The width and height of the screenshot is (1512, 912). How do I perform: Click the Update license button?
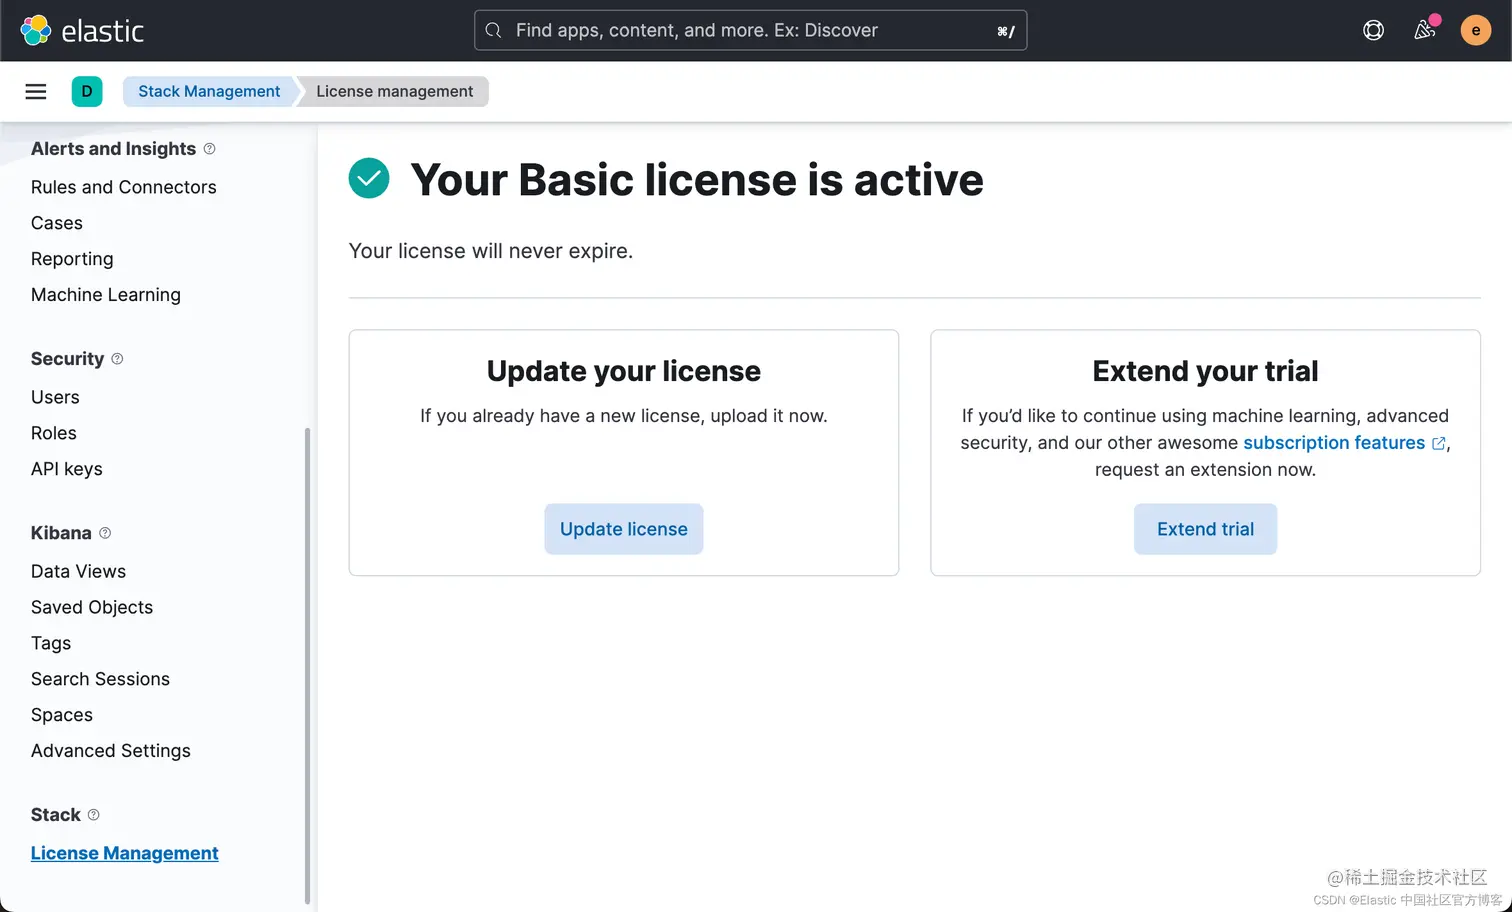point(624,529)
